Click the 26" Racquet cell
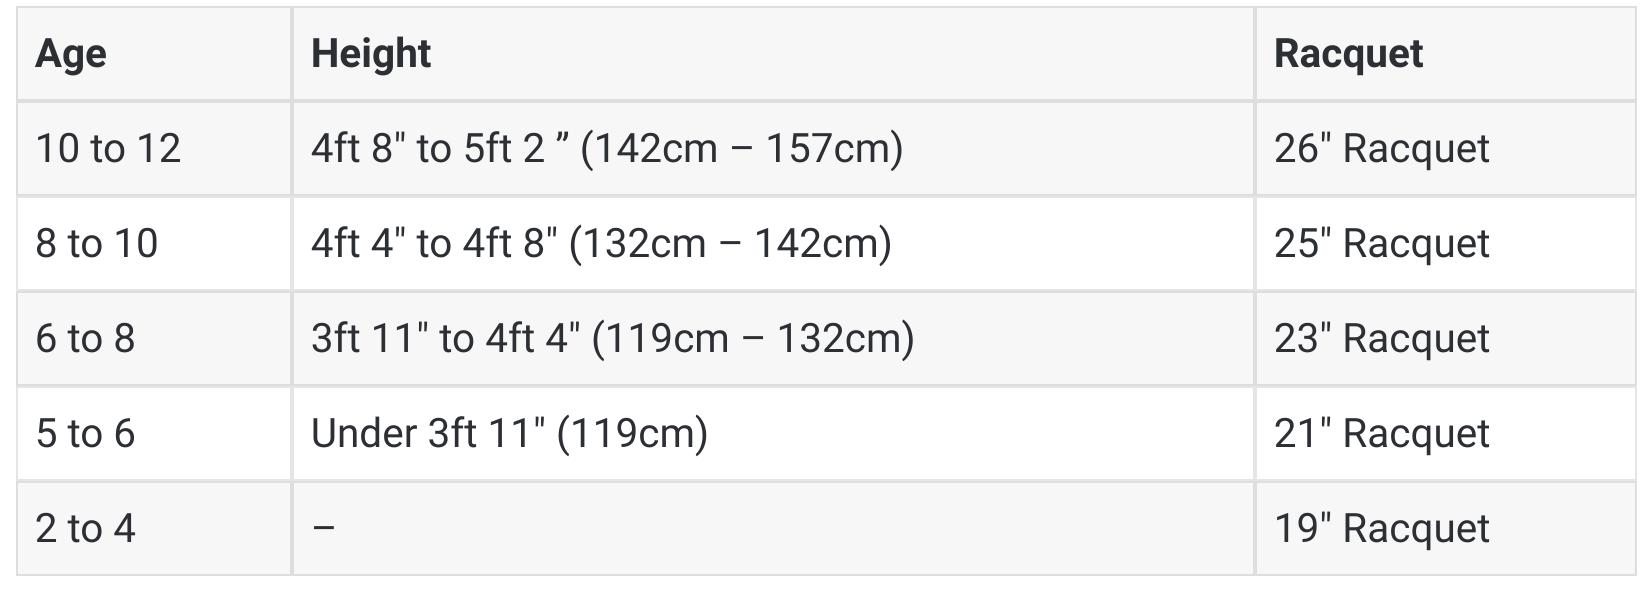 click(x=1446, y=148)
